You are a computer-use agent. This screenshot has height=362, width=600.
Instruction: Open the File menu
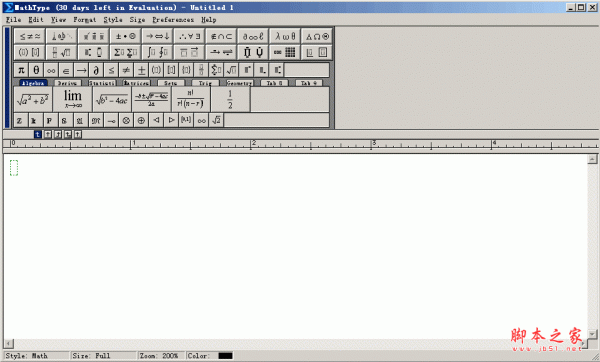pos(13,20)
